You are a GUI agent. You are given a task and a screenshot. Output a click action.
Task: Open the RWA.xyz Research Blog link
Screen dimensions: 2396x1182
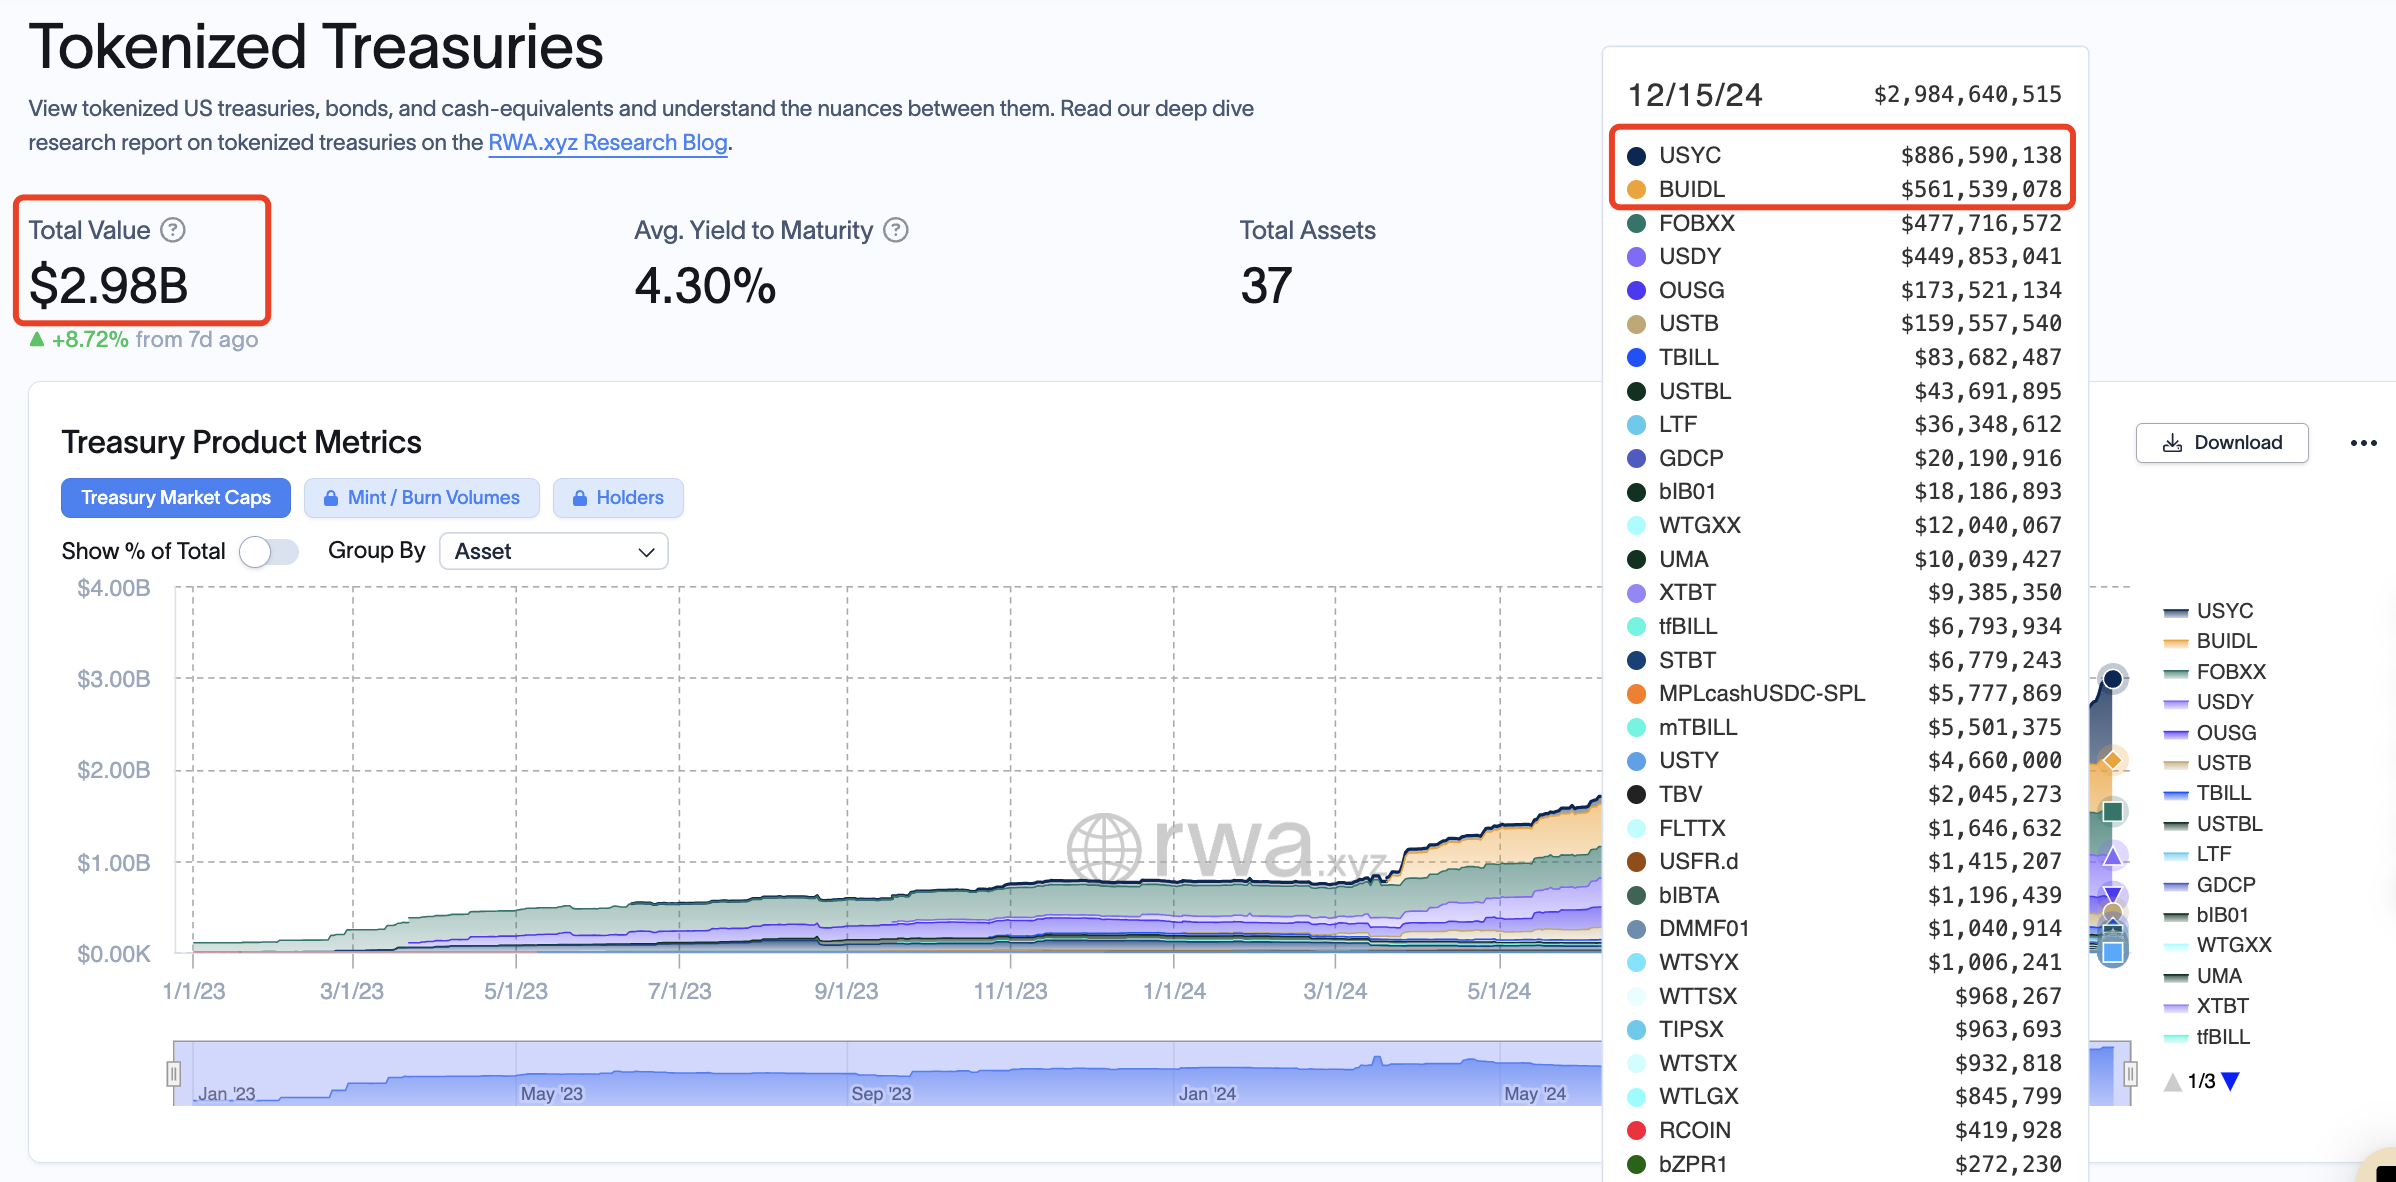coord(607,142)
